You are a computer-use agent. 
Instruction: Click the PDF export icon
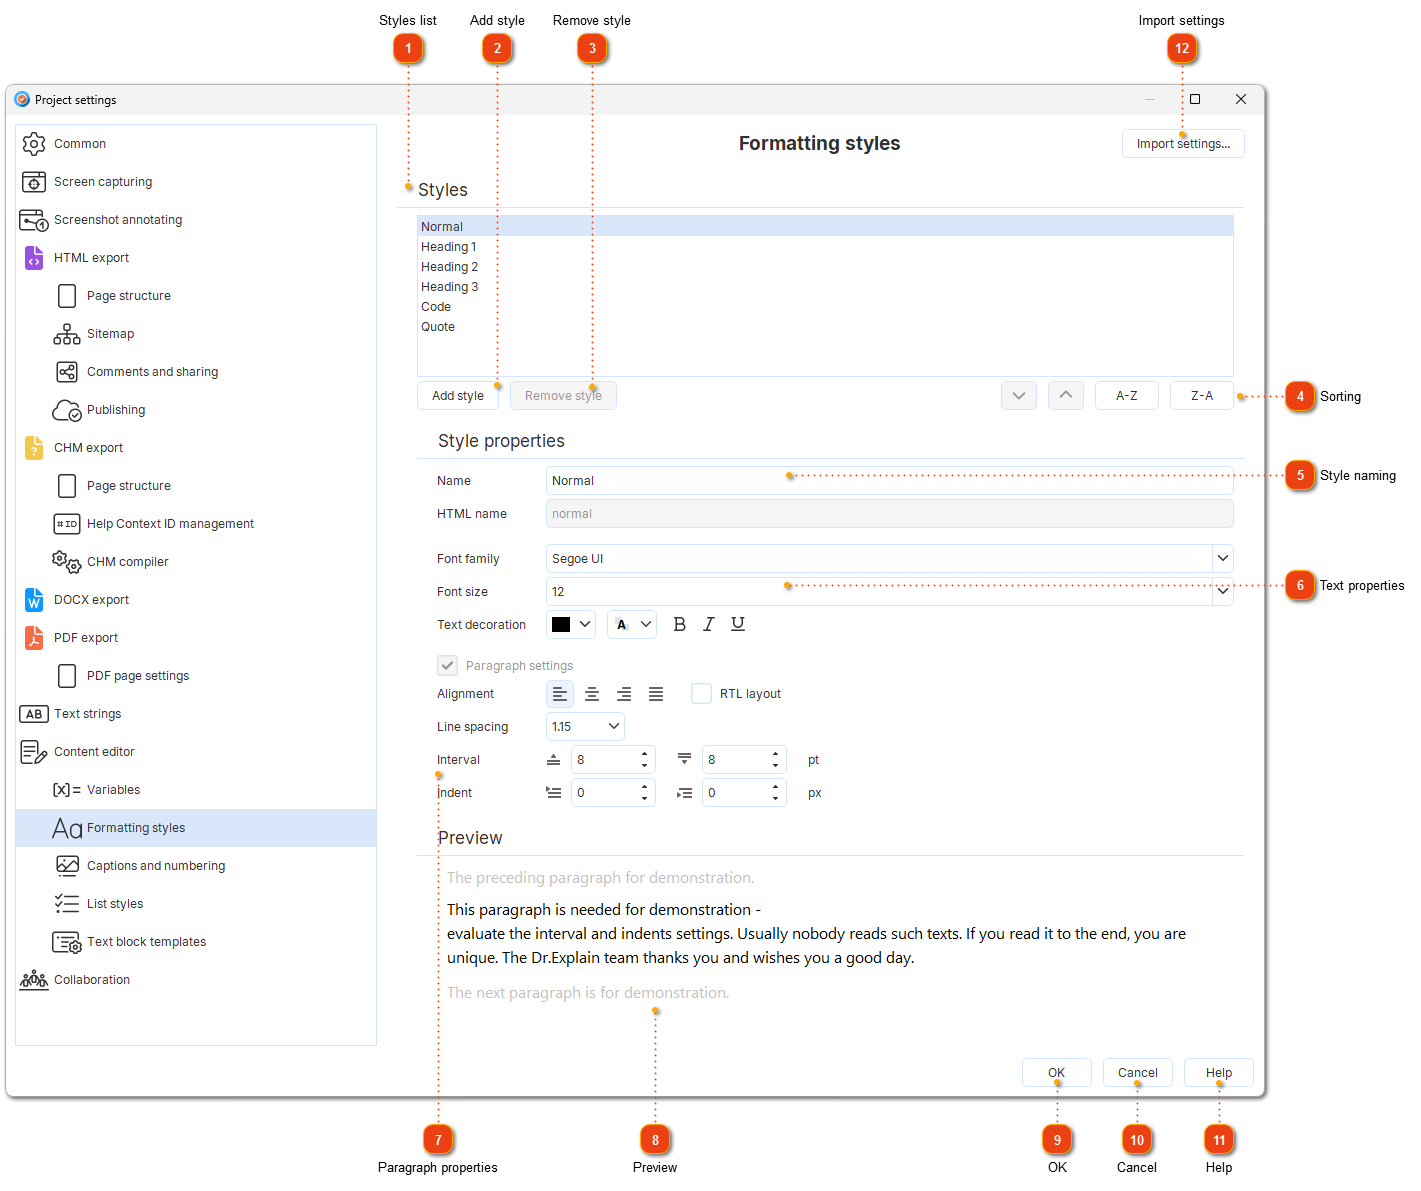click(x=34, y=638)
